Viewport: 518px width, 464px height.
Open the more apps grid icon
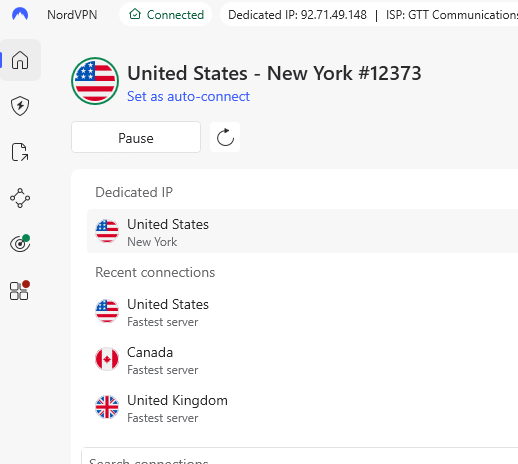click(19, 290)
